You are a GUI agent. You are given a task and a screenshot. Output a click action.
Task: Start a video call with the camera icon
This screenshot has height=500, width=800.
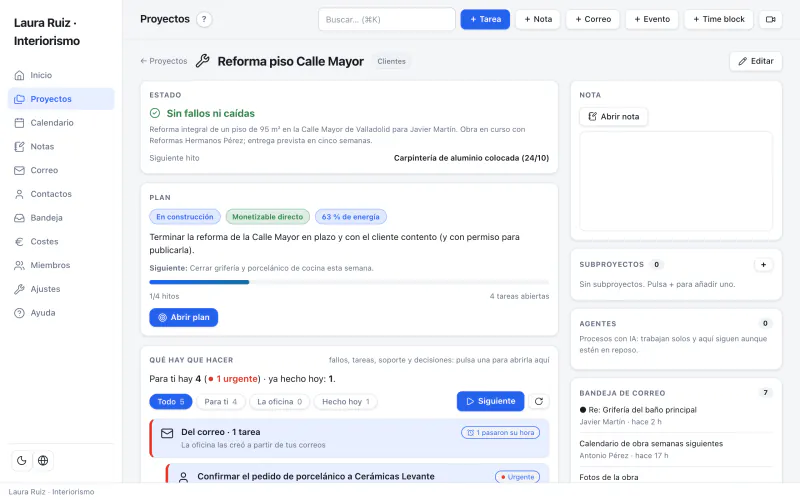coord(770,19)
